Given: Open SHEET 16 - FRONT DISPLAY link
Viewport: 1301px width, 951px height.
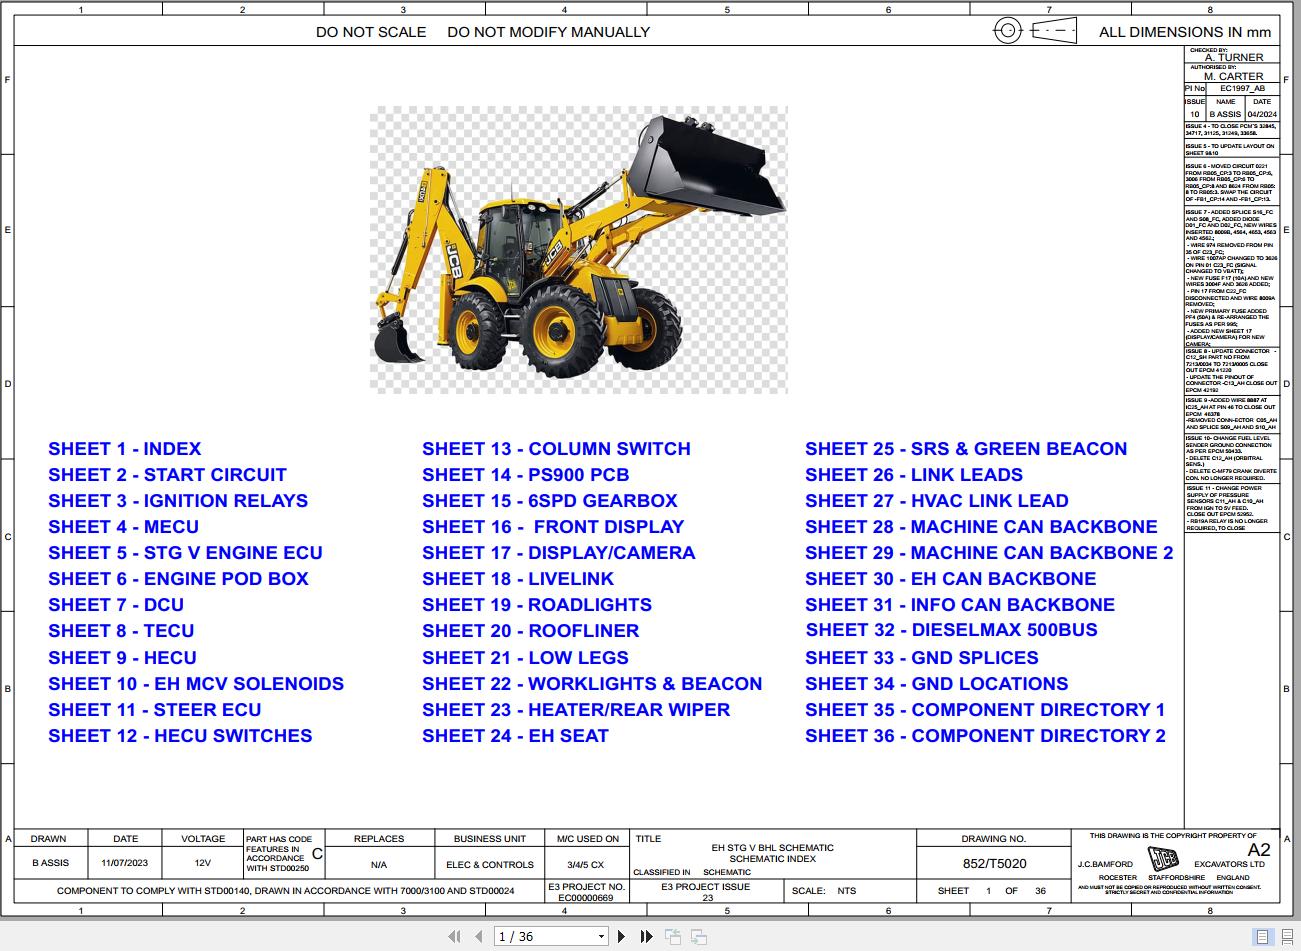Looking at the screenshot, I should [x=553, y=527].
